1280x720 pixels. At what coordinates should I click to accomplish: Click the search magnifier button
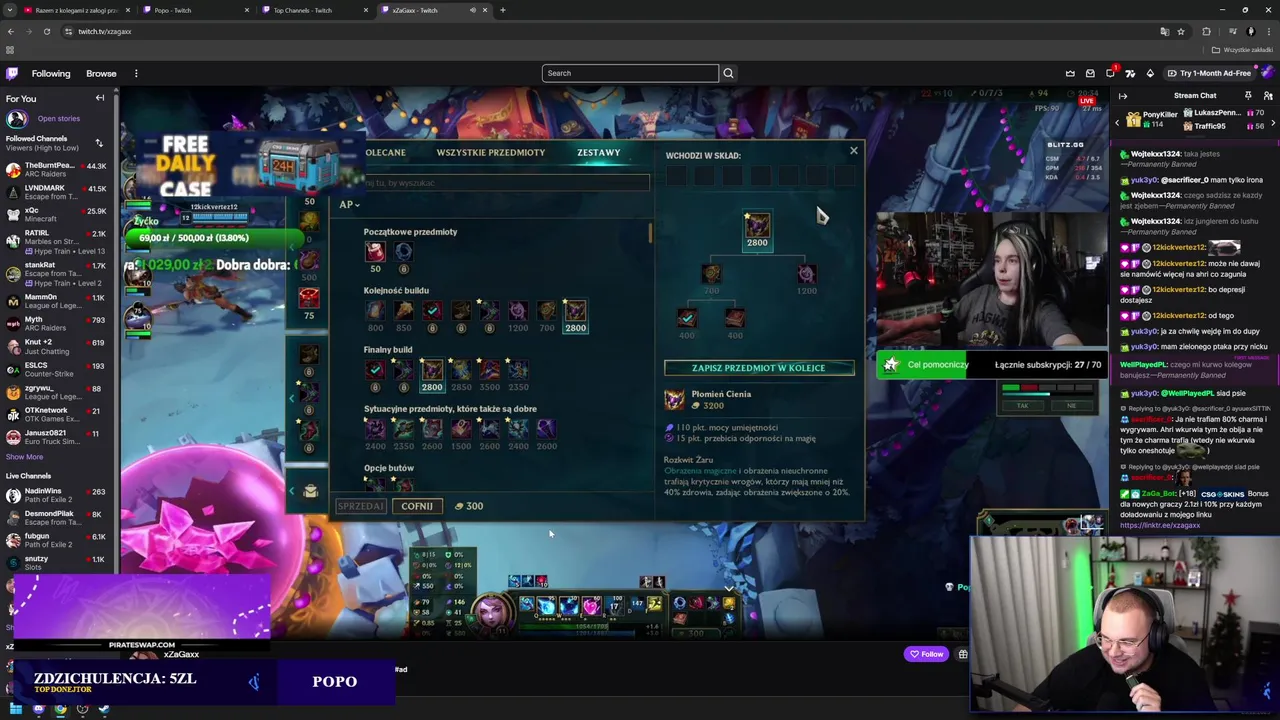728,73
